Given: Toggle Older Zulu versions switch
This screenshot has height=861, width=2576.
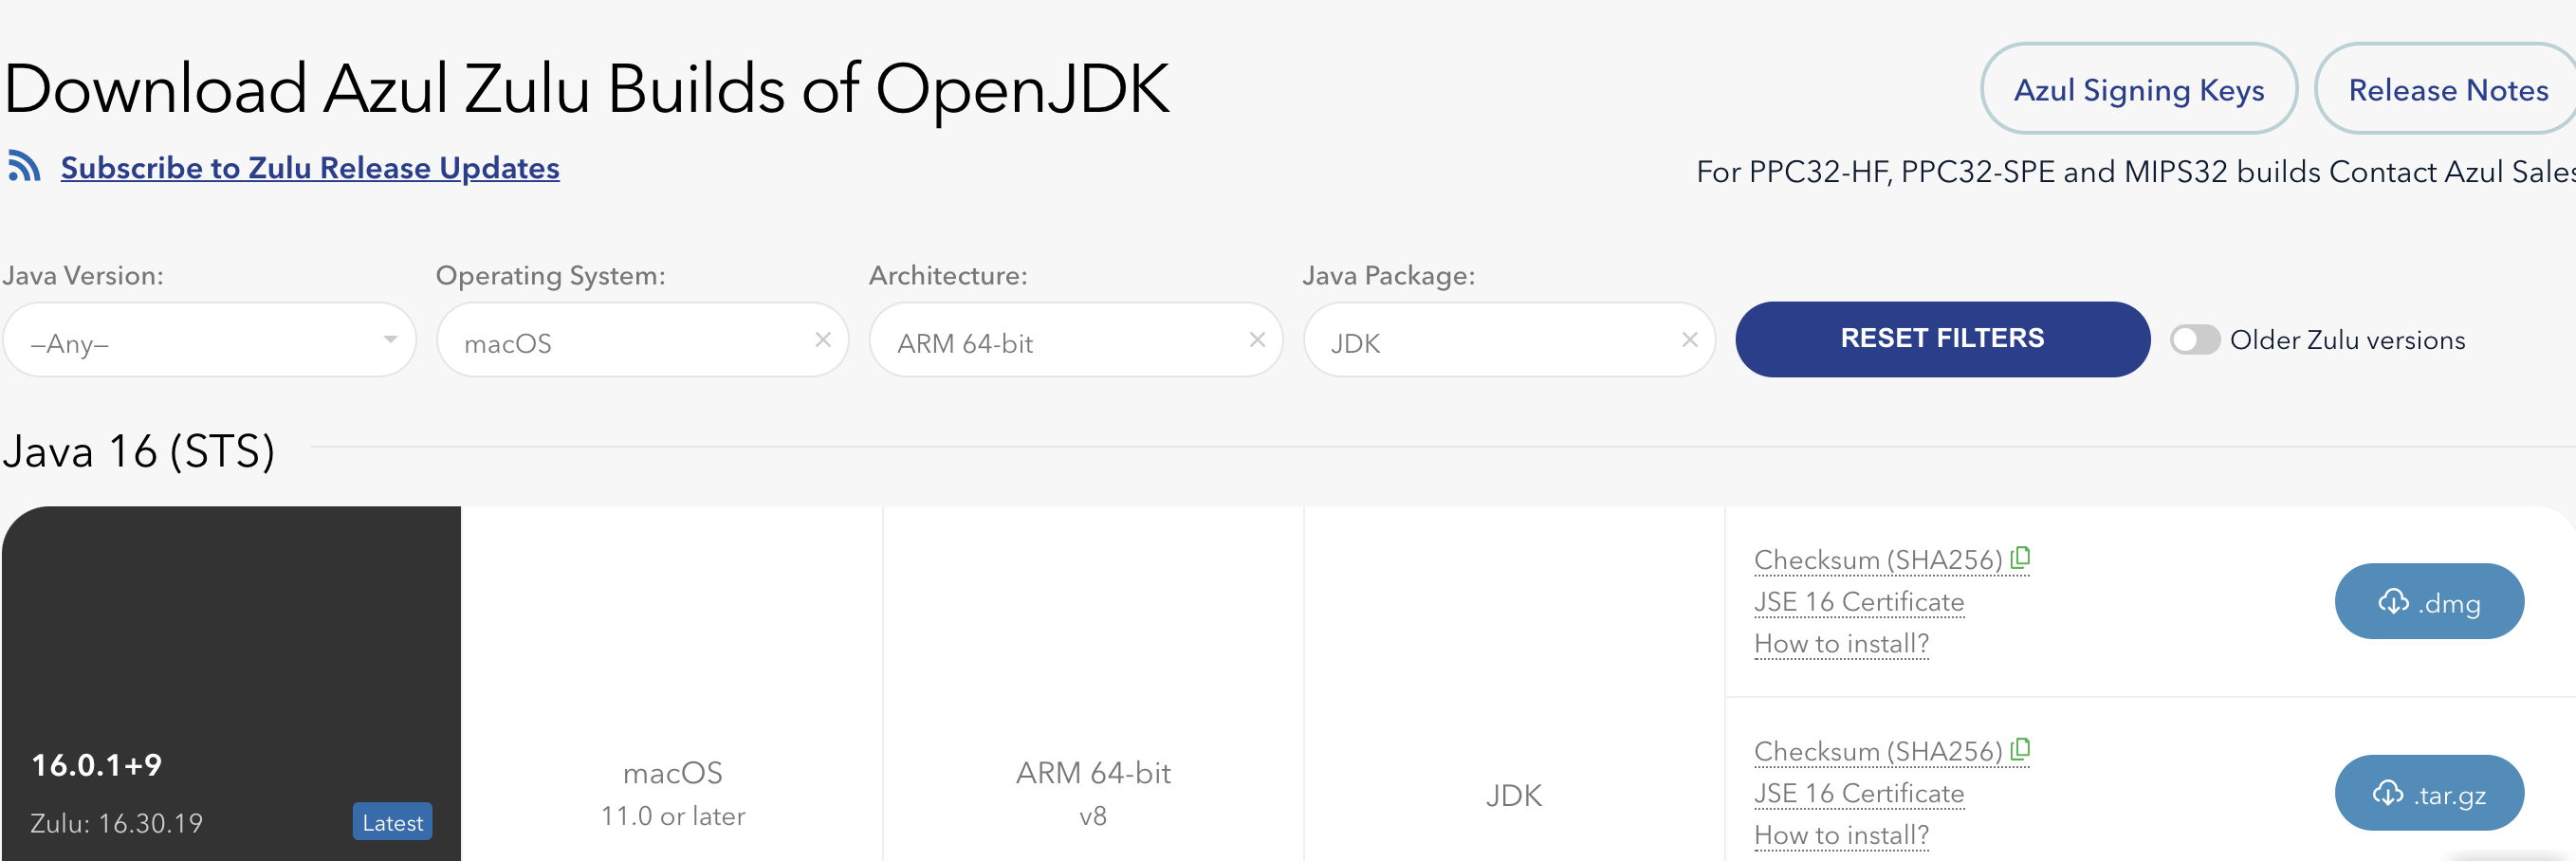Looking at the screenshot, I should tap(2195, 340).
